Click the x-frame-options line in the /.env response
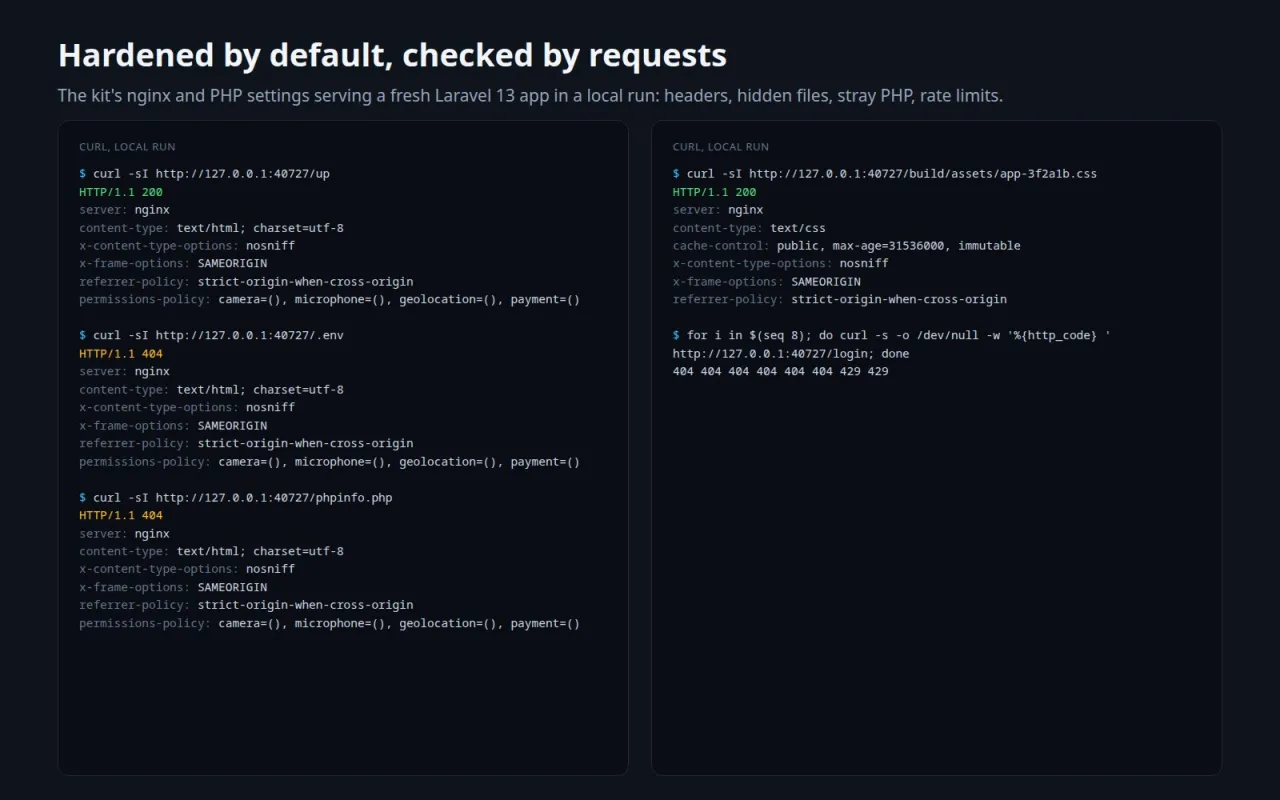 point(173,425)
